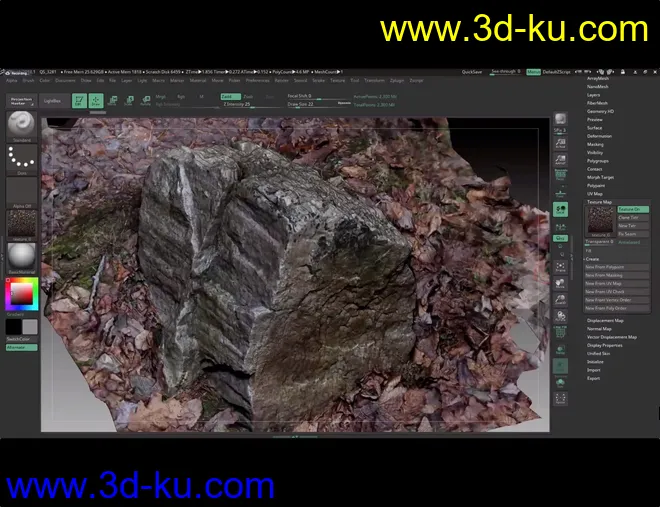Open the texture selector in left shelf
The height and width of the screenshot is (507, 660).
(21, 225)
